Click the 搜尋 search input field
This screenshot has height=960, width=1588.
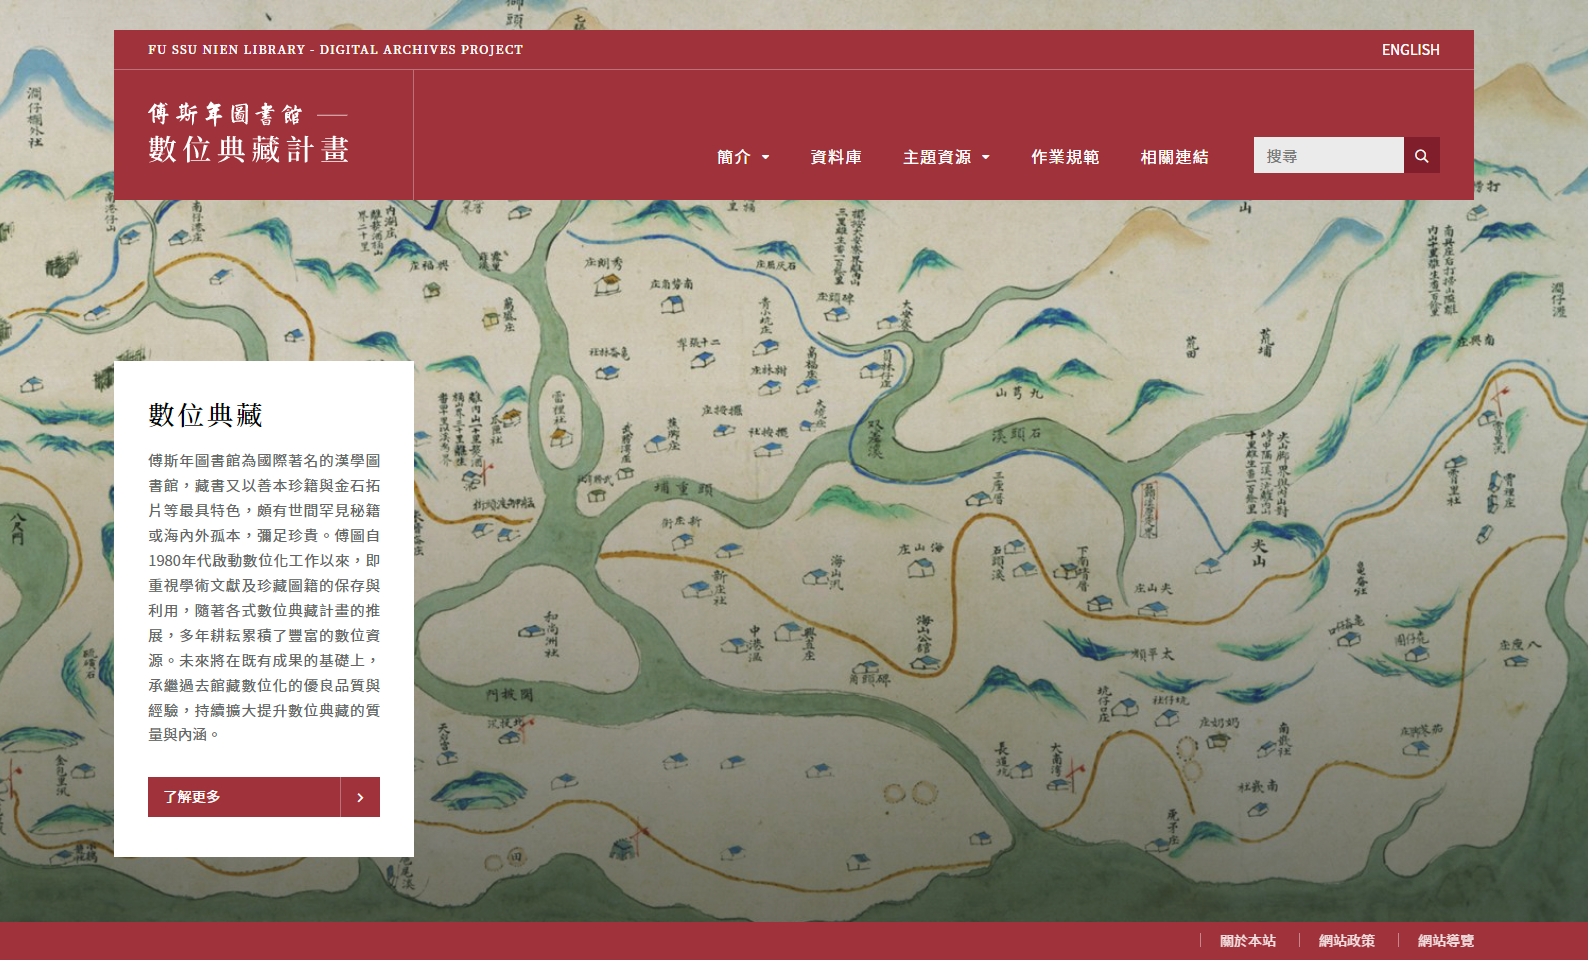pos(1328,155)
